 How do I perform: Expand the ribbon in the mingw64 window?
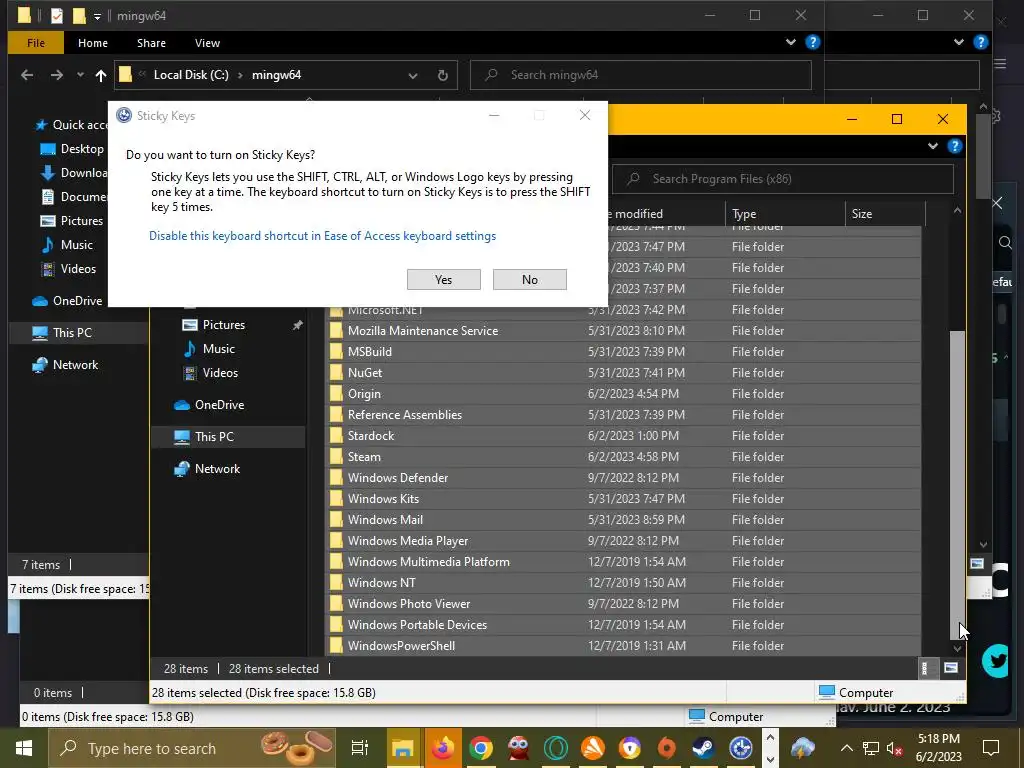tap(791, 42)
